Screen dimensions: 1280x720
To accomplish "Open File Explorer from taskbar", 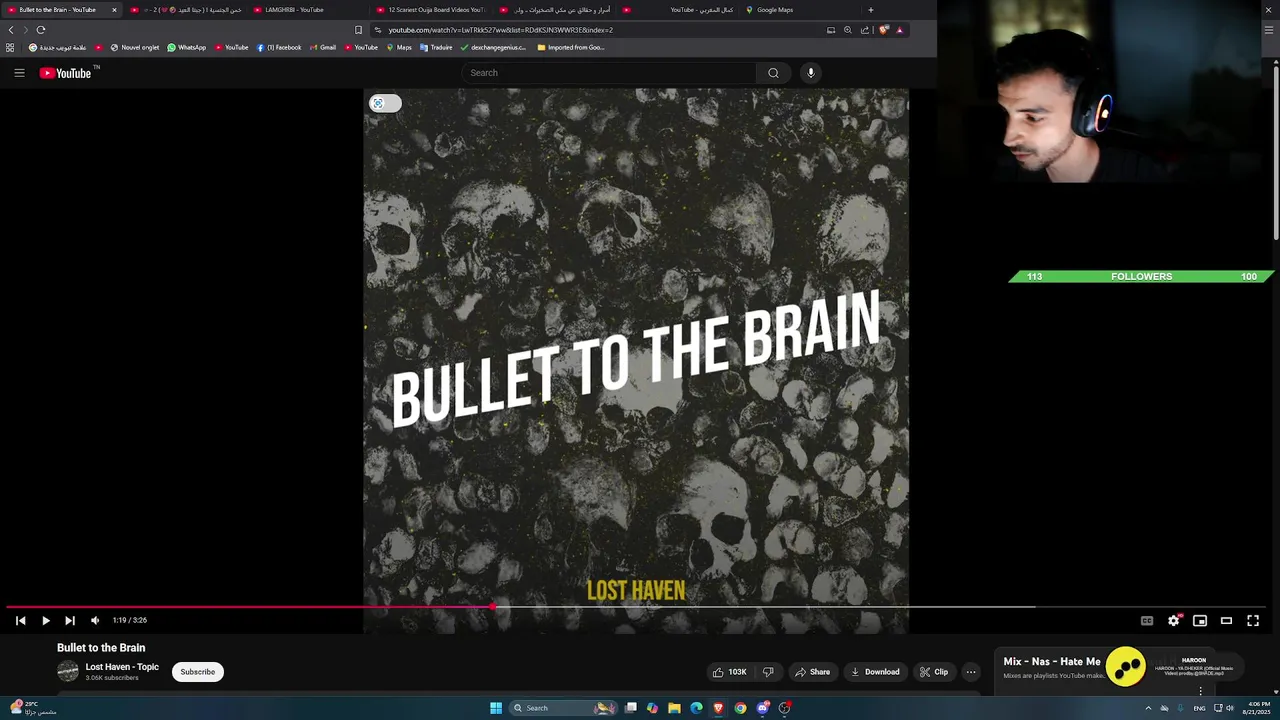I will point(674,708).
